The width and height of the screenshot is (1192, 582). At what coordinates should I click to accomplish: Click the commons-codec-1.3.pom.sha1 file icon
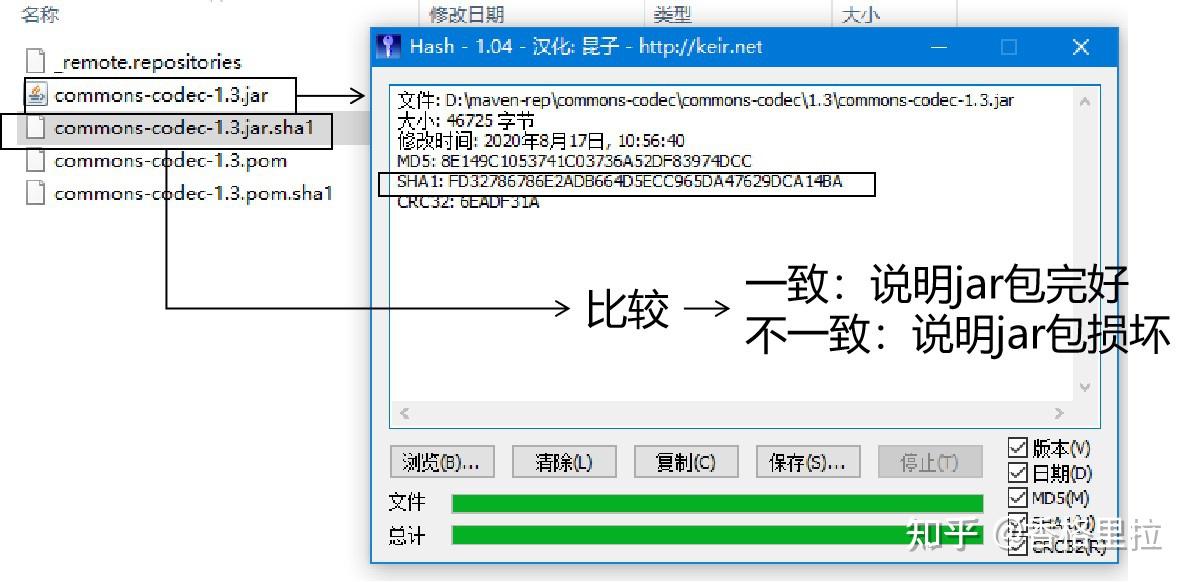[x=36, y=193]
